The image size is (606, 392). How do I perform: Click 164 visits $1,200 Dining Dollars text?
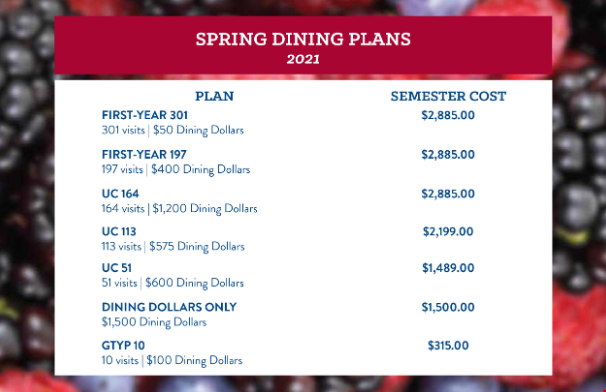(179, 209)
